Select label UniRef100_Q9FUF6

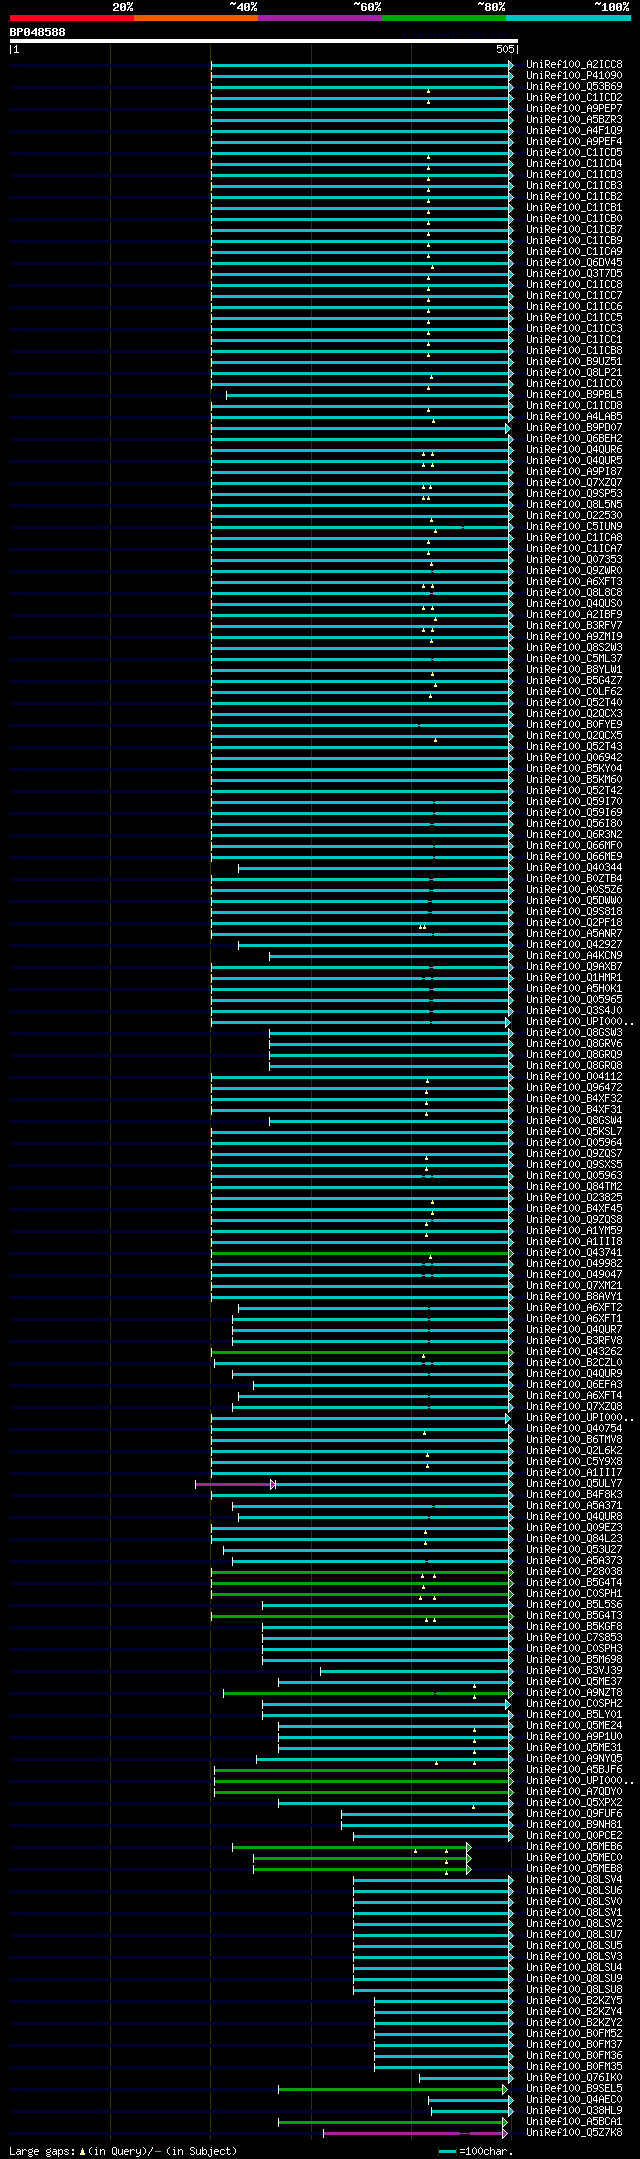[x=574, y=1813]
